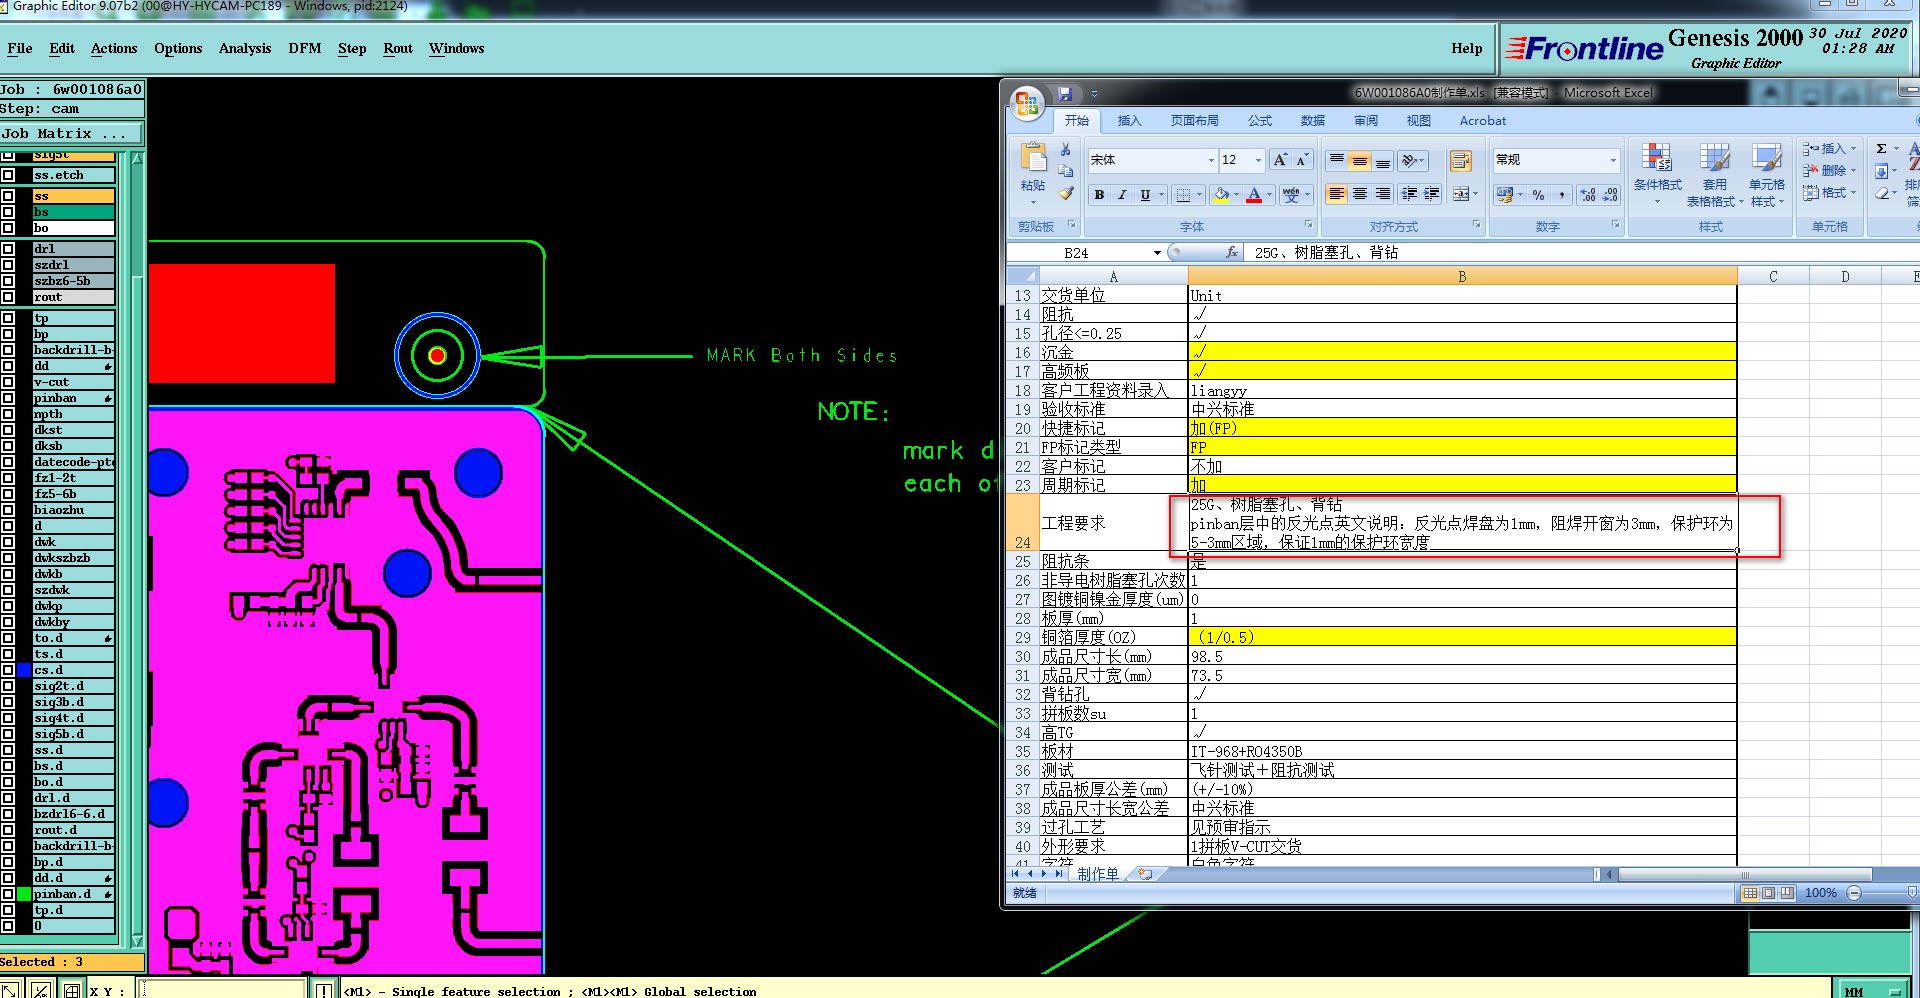Click the center horizontally icon
1920x998 pixels.
pyautogui.click(x=1360, y=194)
